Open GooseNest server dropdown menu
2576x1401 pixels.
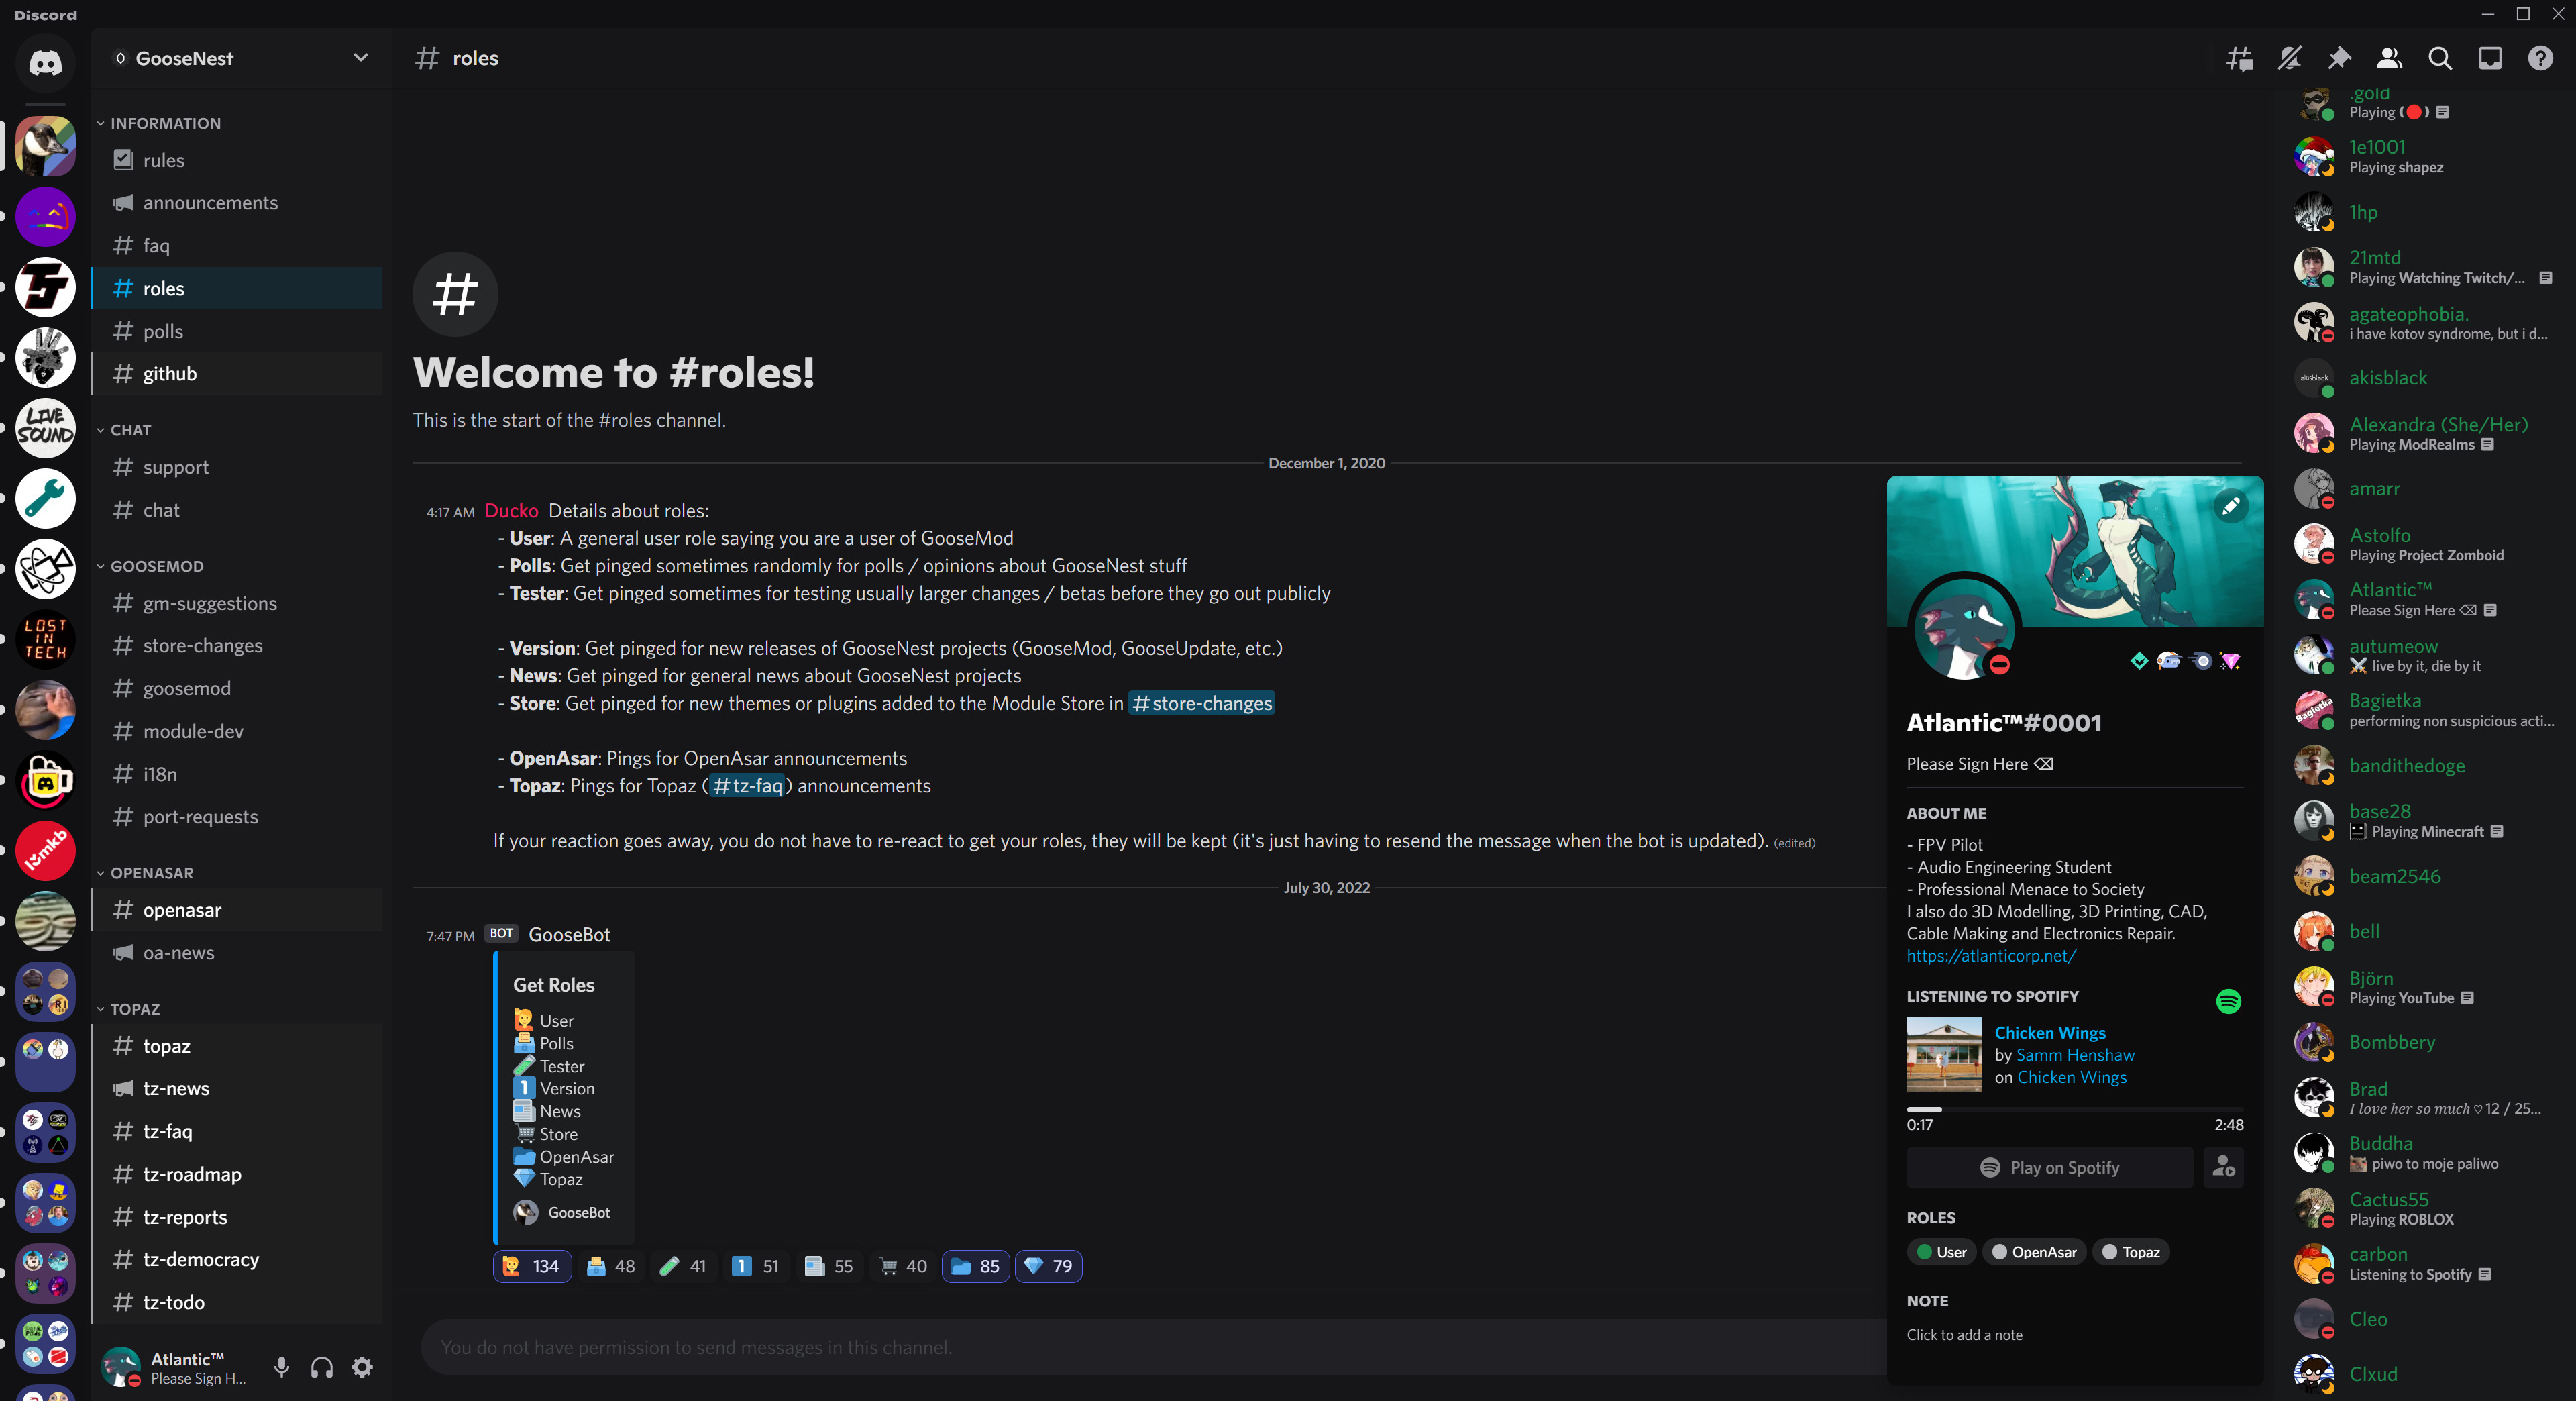coord(361,58)
